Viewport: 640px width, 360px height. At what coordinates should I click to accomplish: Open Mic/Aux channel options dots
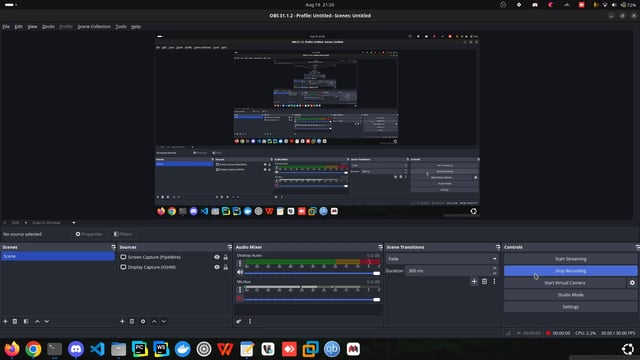240,290
